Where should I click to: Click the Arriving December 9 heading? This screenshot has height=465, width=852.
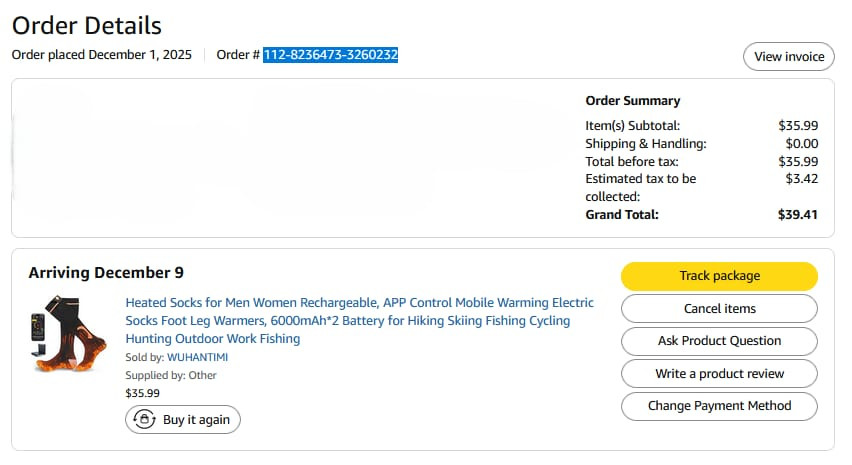point(106,273)
